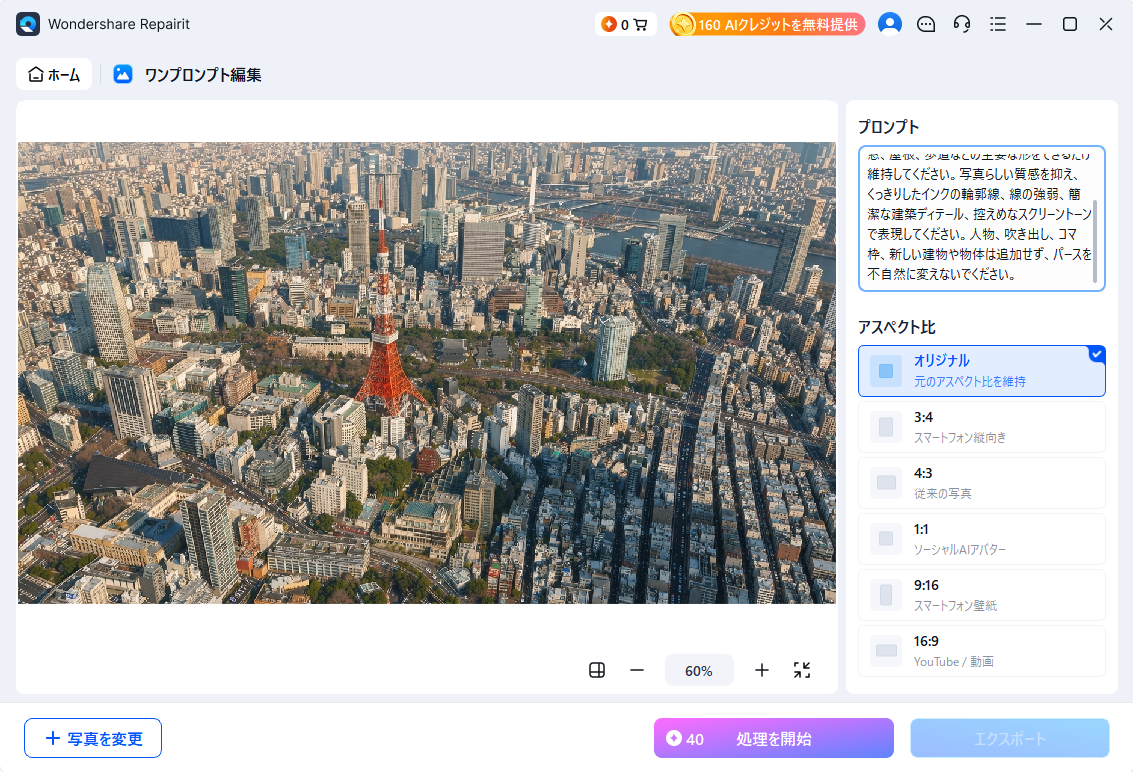This screenshot has height=772, width=1133.
Task: Click the Wondershare Repairit logo icon
Action: (28, 24)
